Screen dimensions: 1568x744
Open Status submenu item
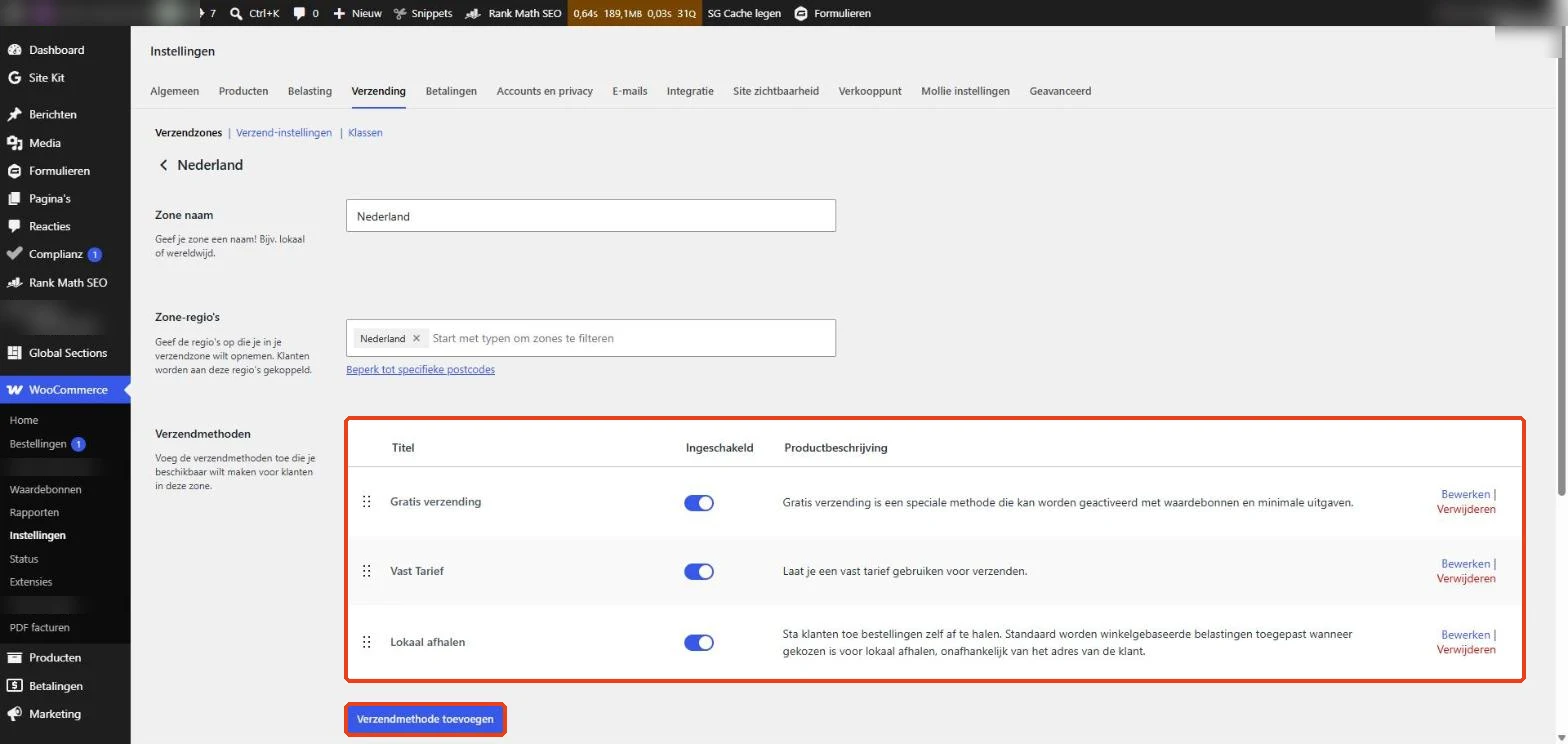(24, 559)
